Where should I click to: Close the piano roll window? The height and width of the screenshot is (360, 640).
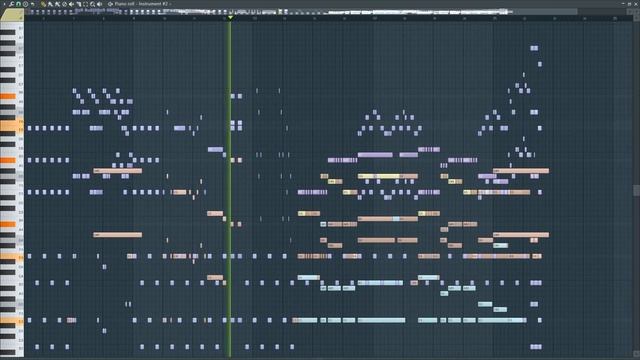point(636,3)
